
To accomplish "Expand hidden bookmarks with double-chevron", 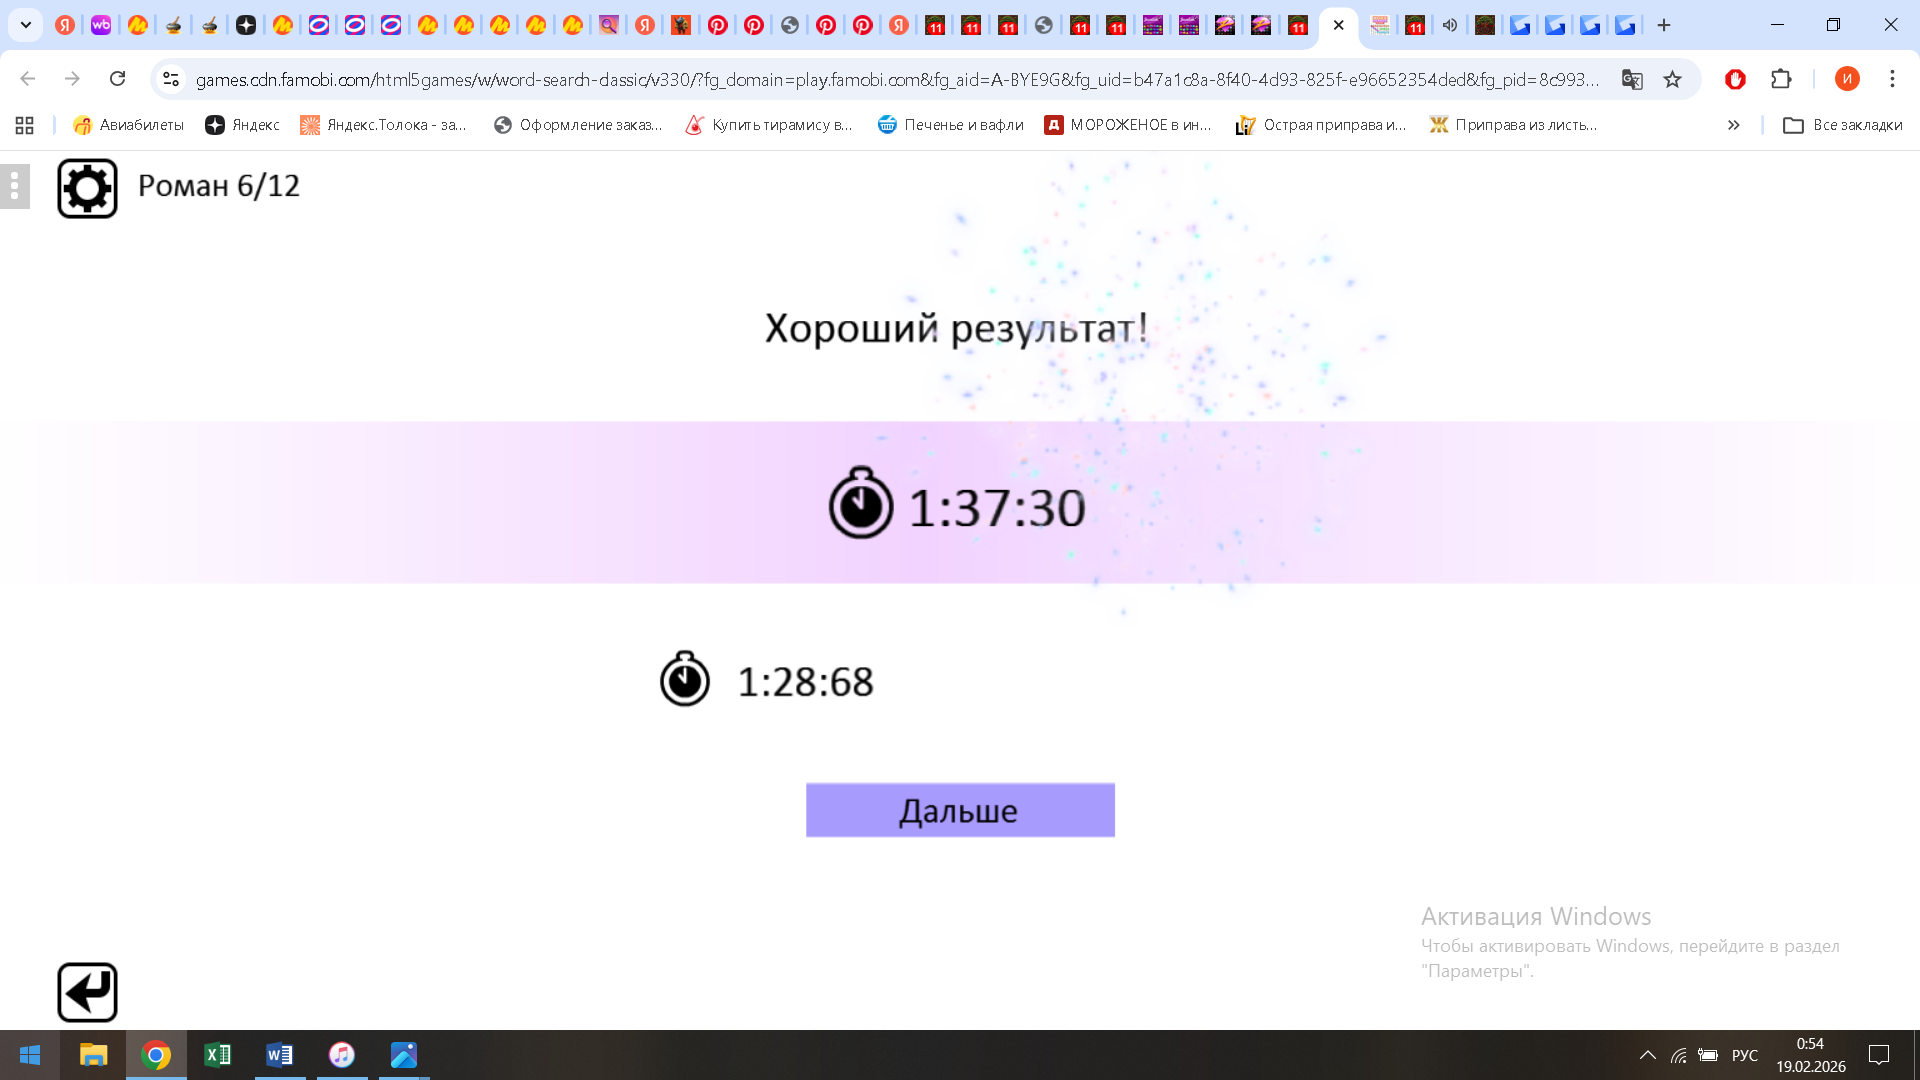I will coord(1733,125).
